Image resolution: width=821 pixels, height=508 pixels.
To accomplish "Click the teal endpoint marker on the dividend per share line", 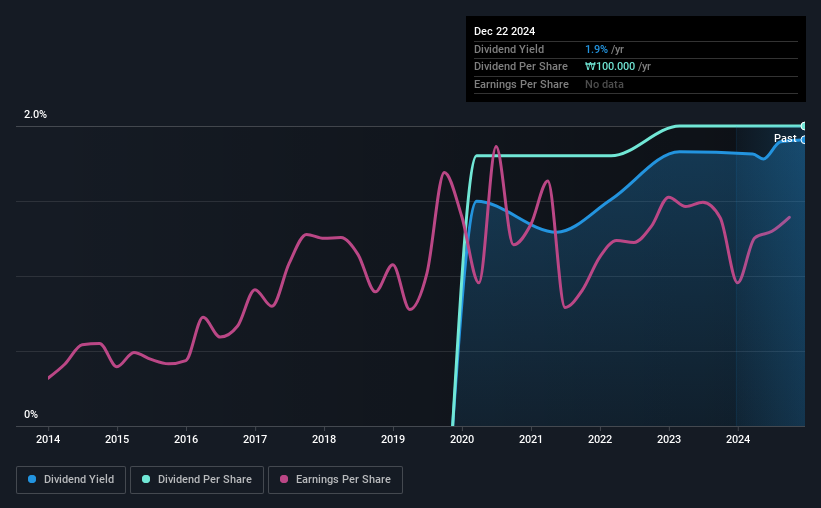I will coord(803,126).
